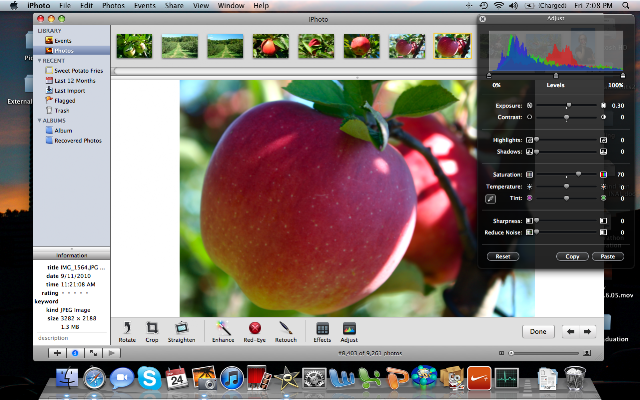This screenshot has height=400, width=640.
Task: Open the Photos menu
Action: (x=113, y=5)
